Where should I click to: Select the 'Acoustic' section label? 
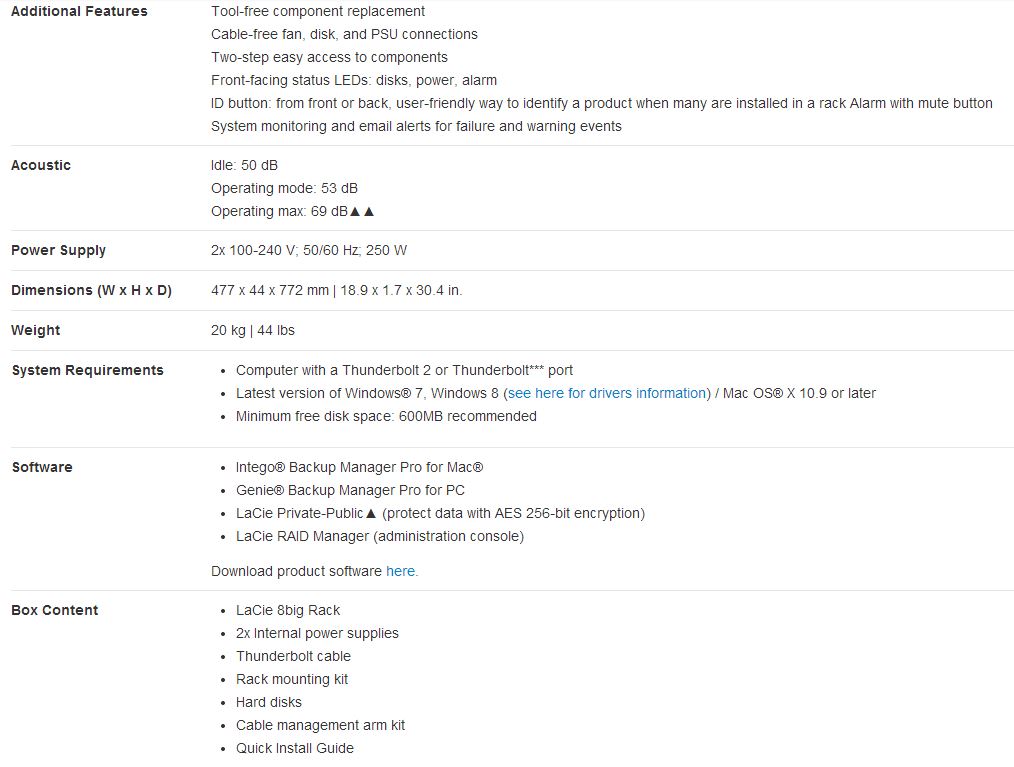(41, 165)
